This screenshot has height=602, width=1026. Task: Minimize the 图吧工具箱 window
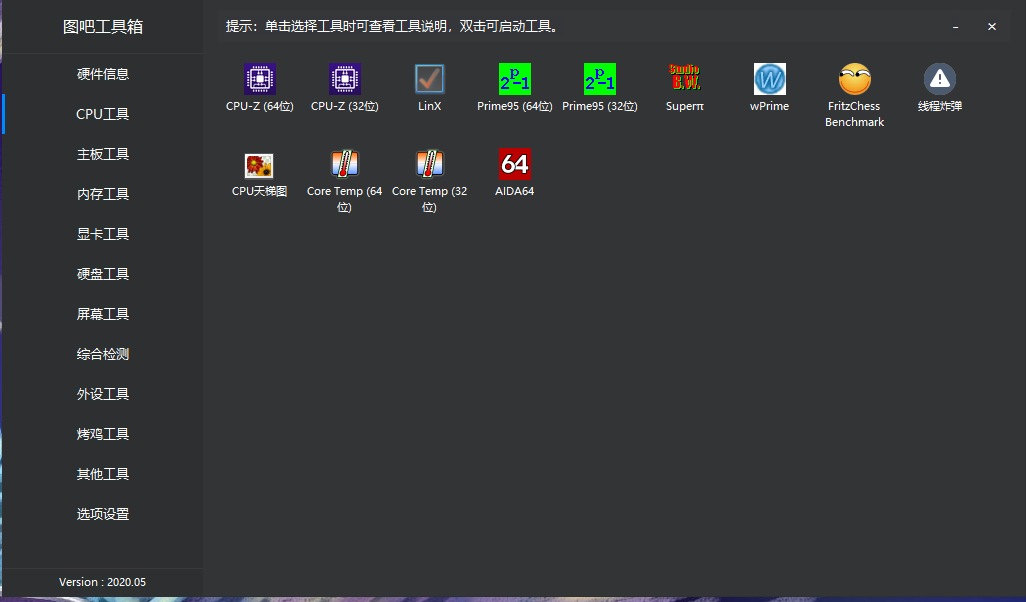(x=955, y=27)
